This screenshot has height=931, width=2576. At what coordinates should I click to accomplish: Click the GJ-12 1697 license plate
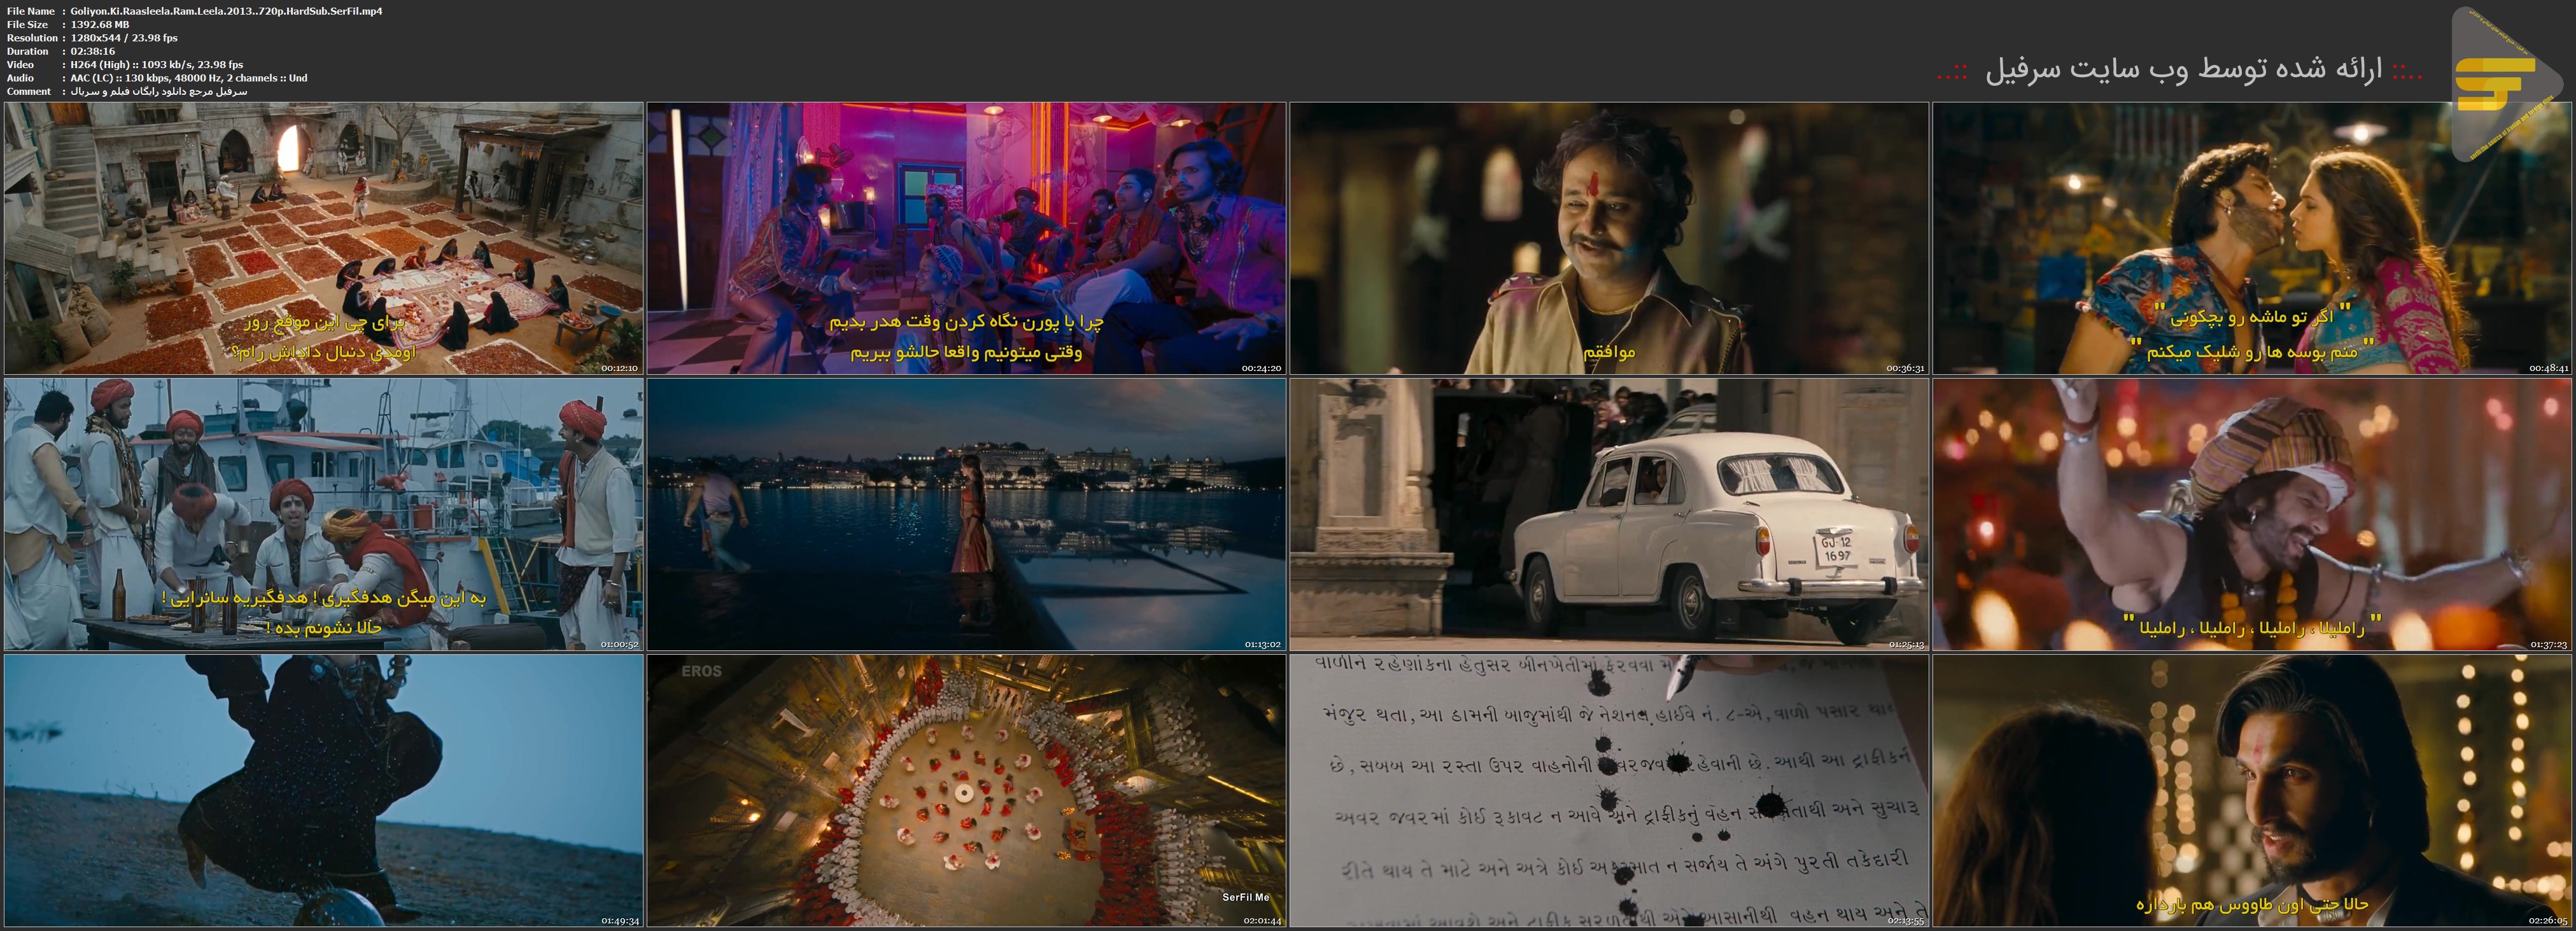click(x=1836, y=549)
